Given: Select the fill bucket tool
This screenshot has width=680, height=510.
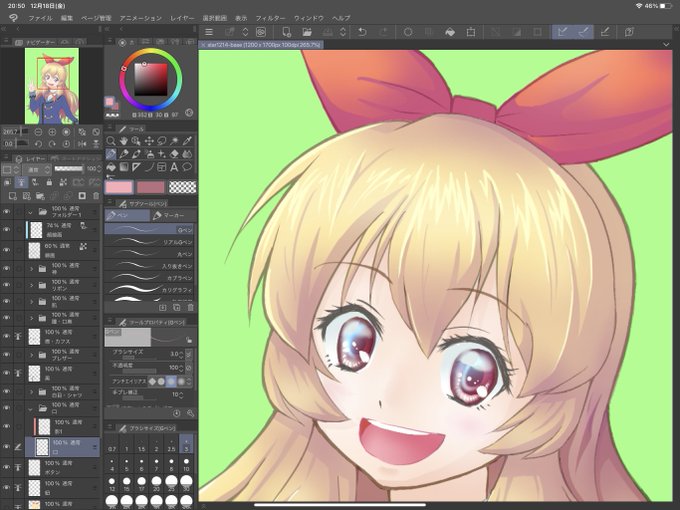Looking at the screenshot, I should 111,167.
